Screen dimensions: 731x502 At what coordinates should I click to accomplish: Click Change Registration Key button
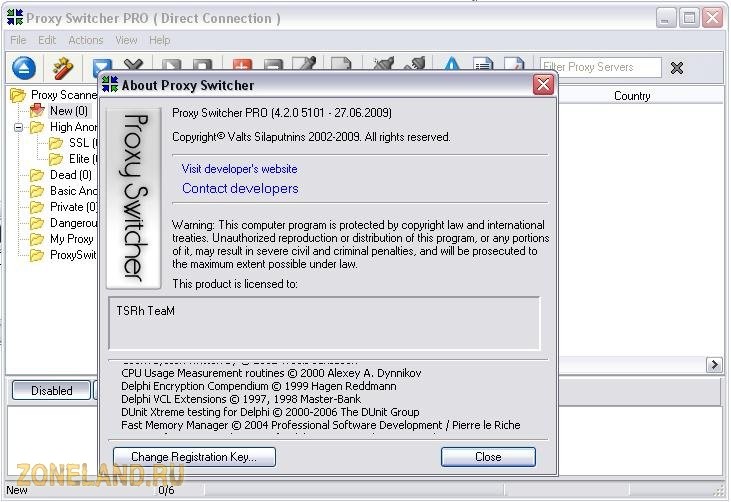194,457
